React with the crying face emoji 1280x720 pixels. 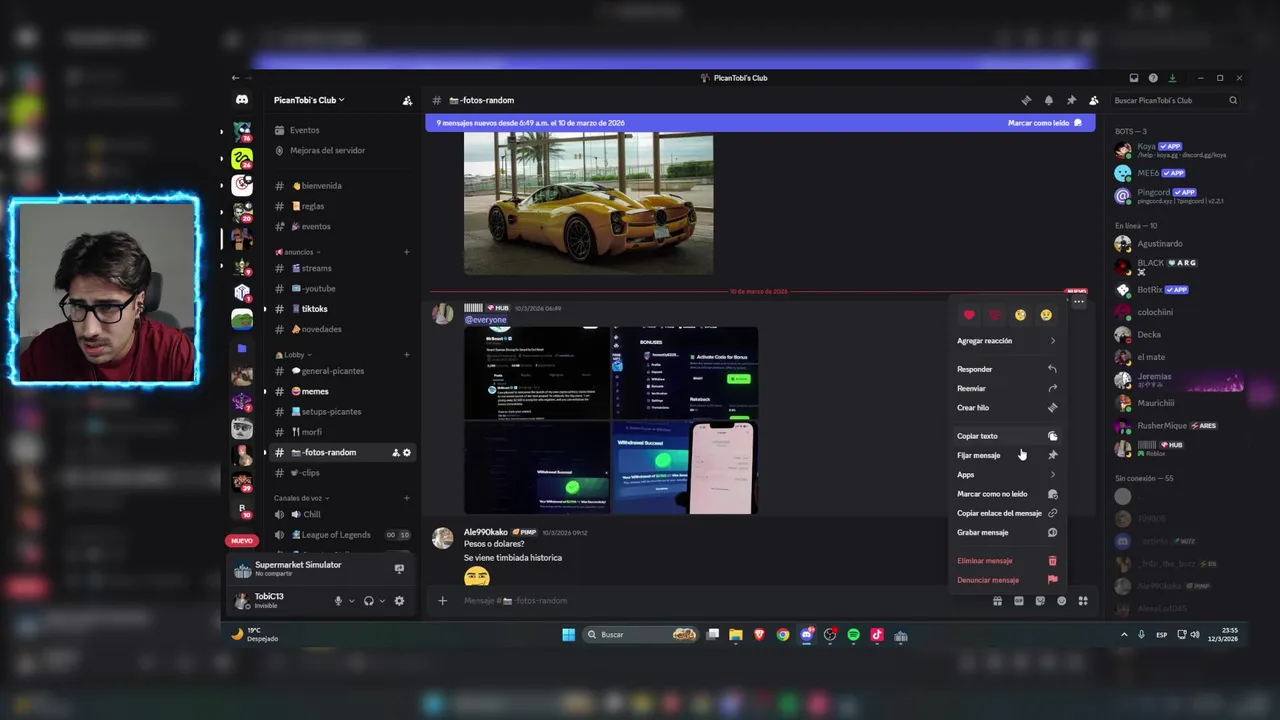click(x=1046, y=315)
